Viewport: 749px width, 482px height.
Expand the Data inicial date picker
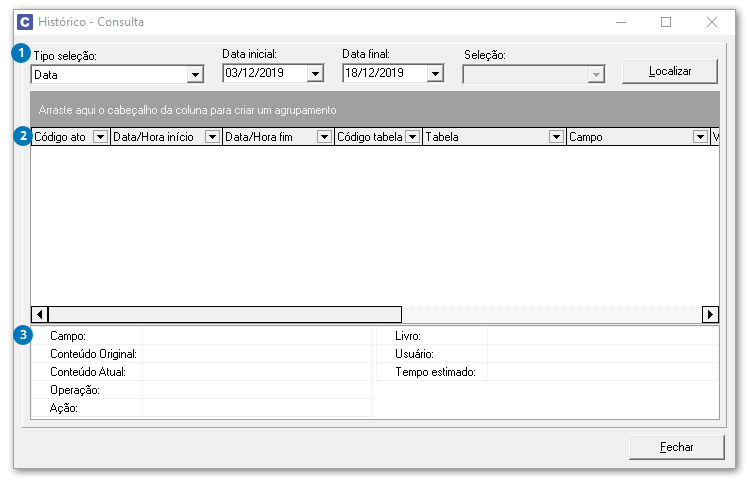[315, 73]
